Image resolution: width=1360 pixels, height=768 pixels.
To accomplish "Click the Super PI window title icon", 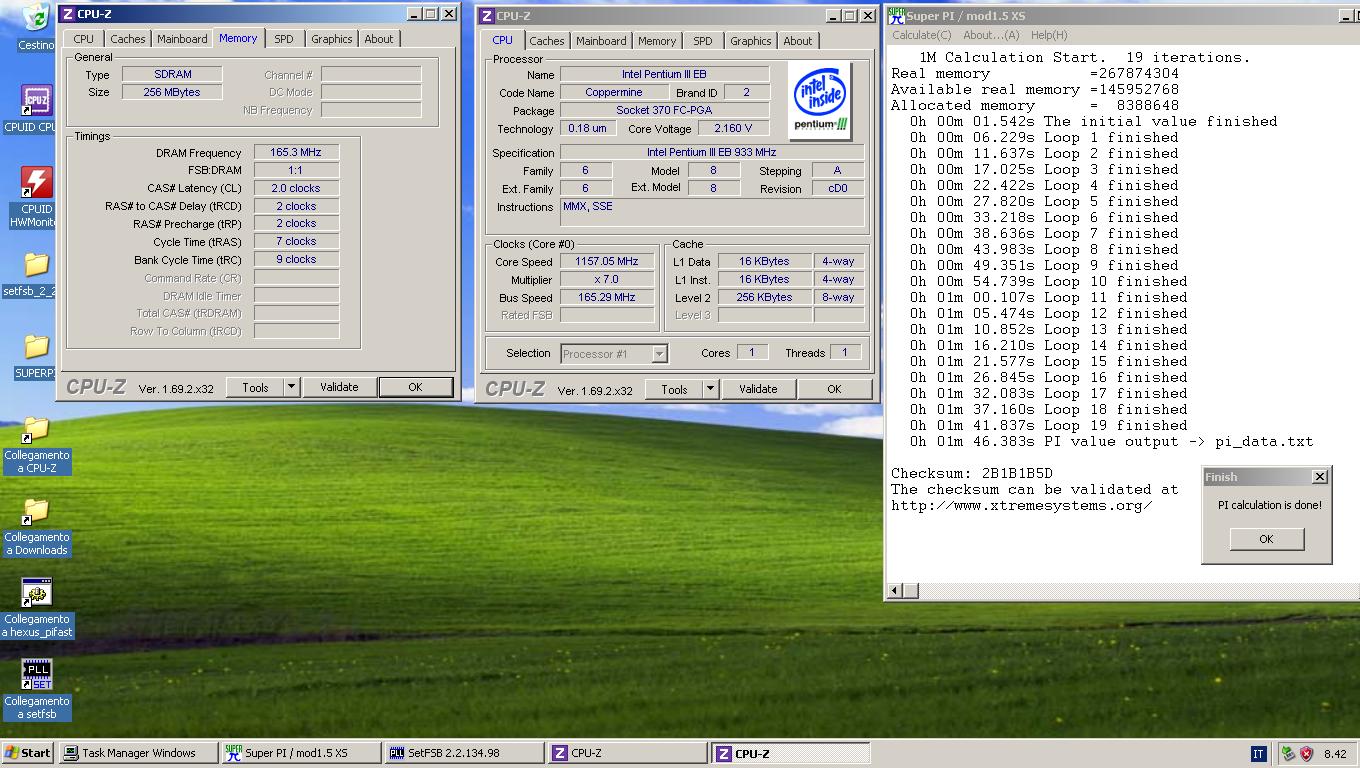I will coord(896,15).
